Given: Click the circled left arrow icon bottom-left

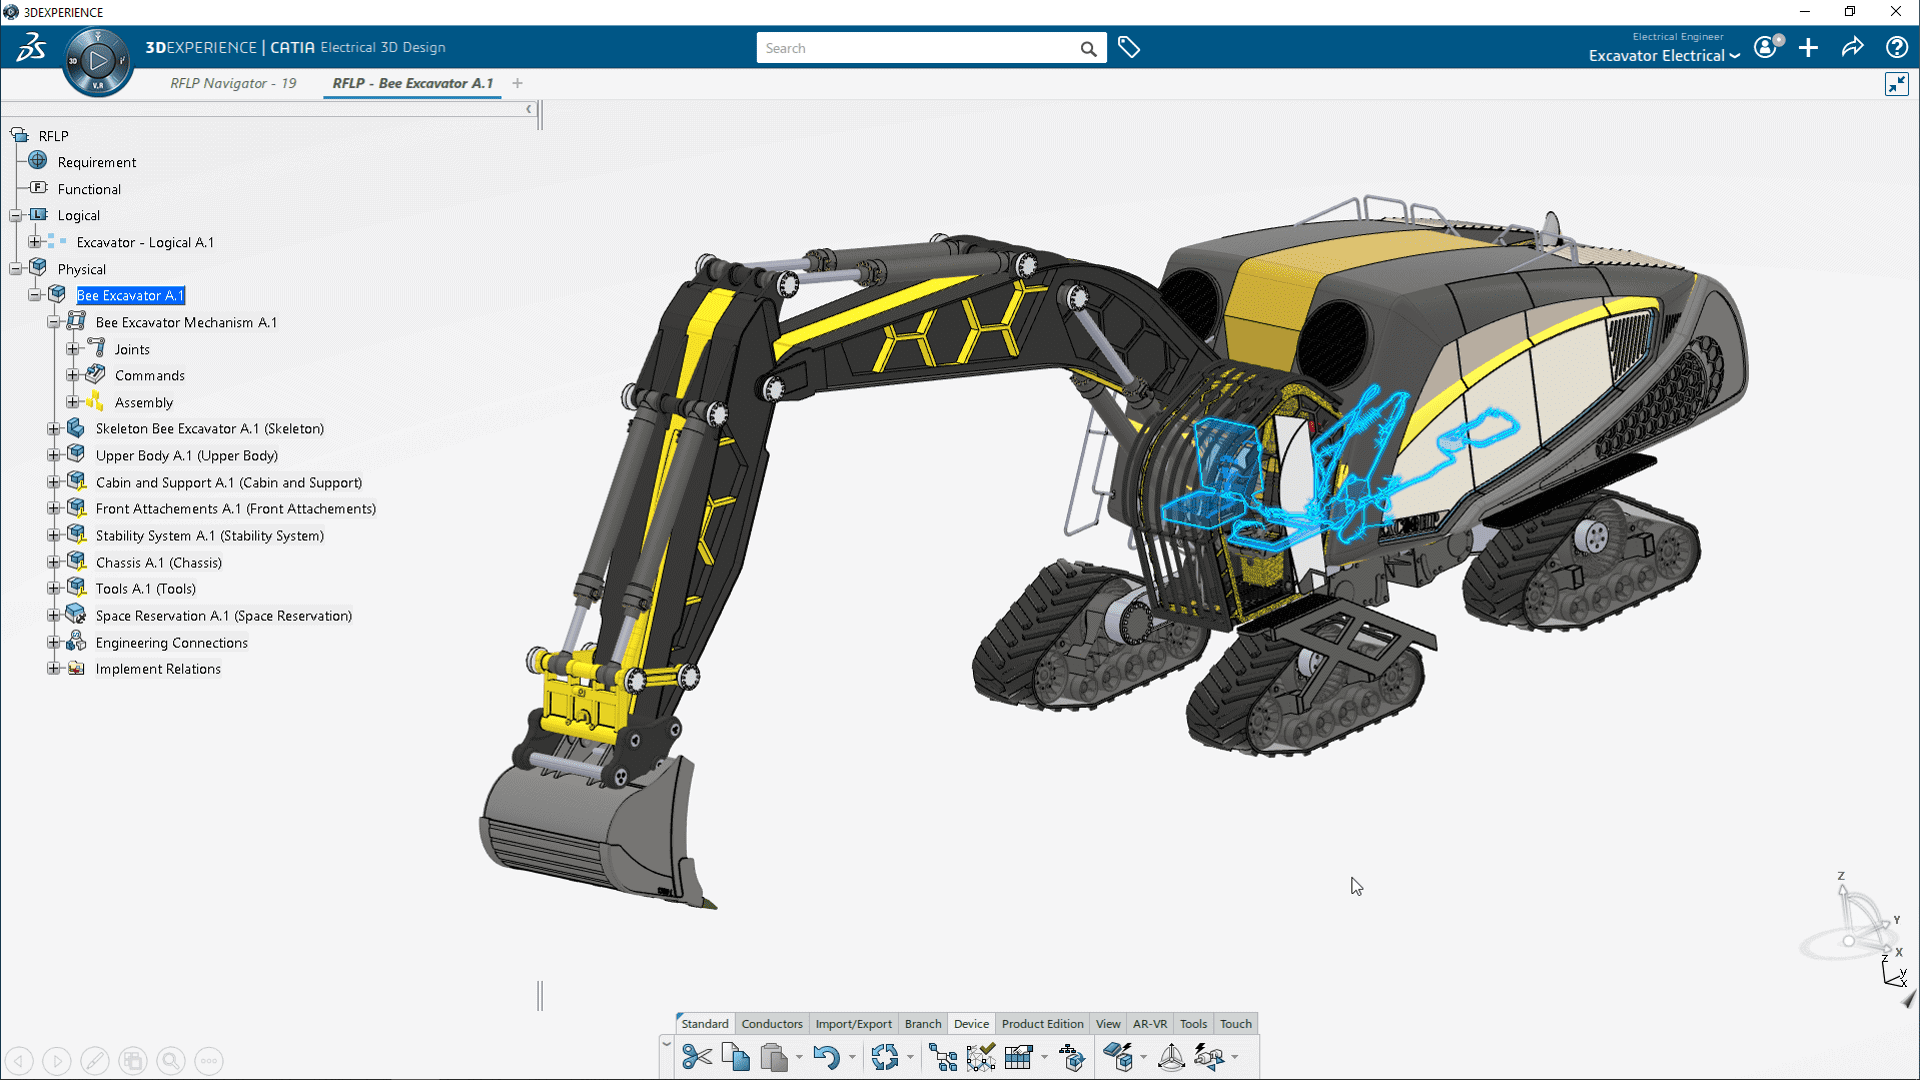Looking at the screenshot, I should tap(19, 1061).
